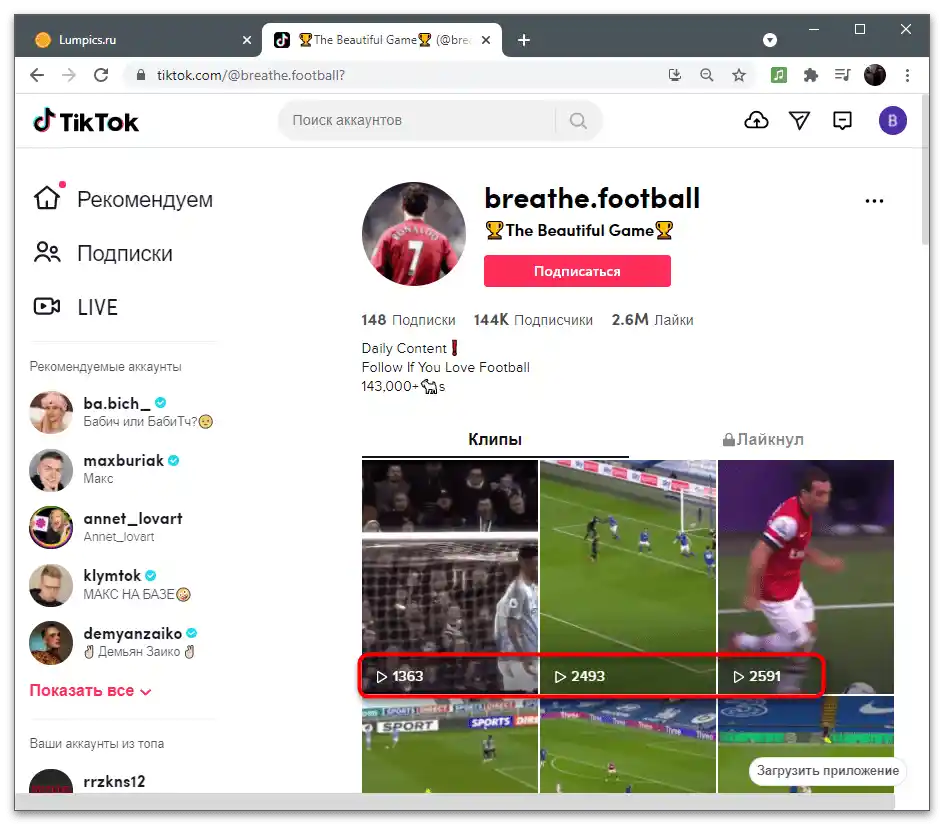Select The Beautiful Game browser tab
This screenshot has width=944, height=825.
click(x=382, y=40)
